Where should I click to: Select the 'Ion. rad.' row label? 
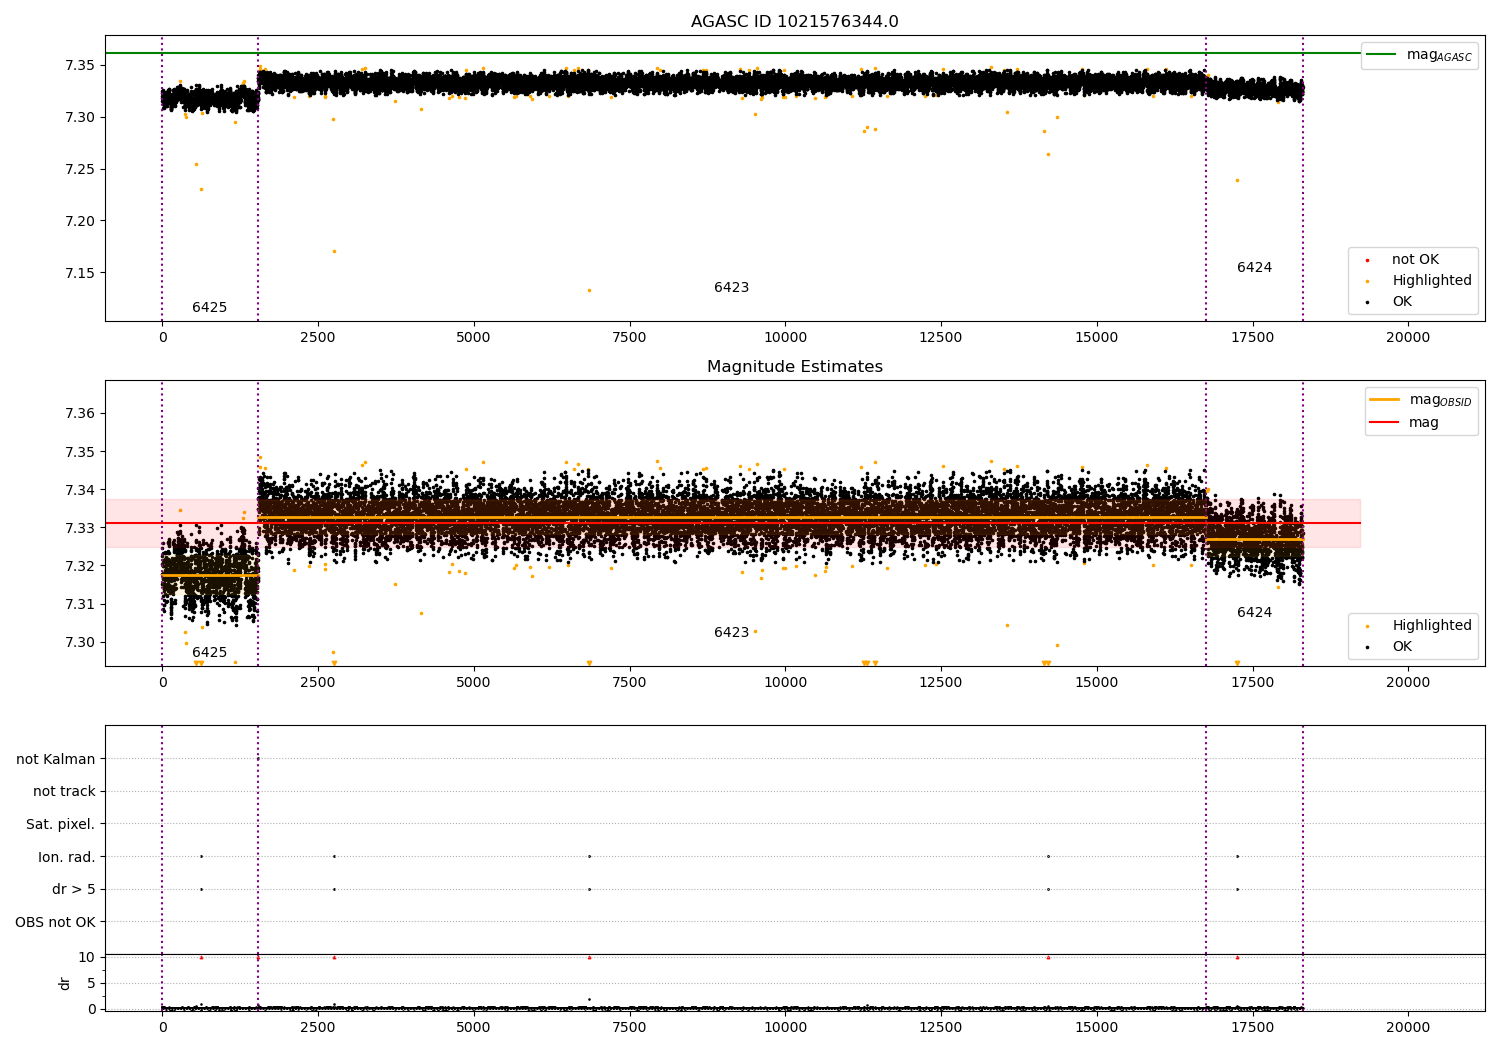[x=67, y=857]
